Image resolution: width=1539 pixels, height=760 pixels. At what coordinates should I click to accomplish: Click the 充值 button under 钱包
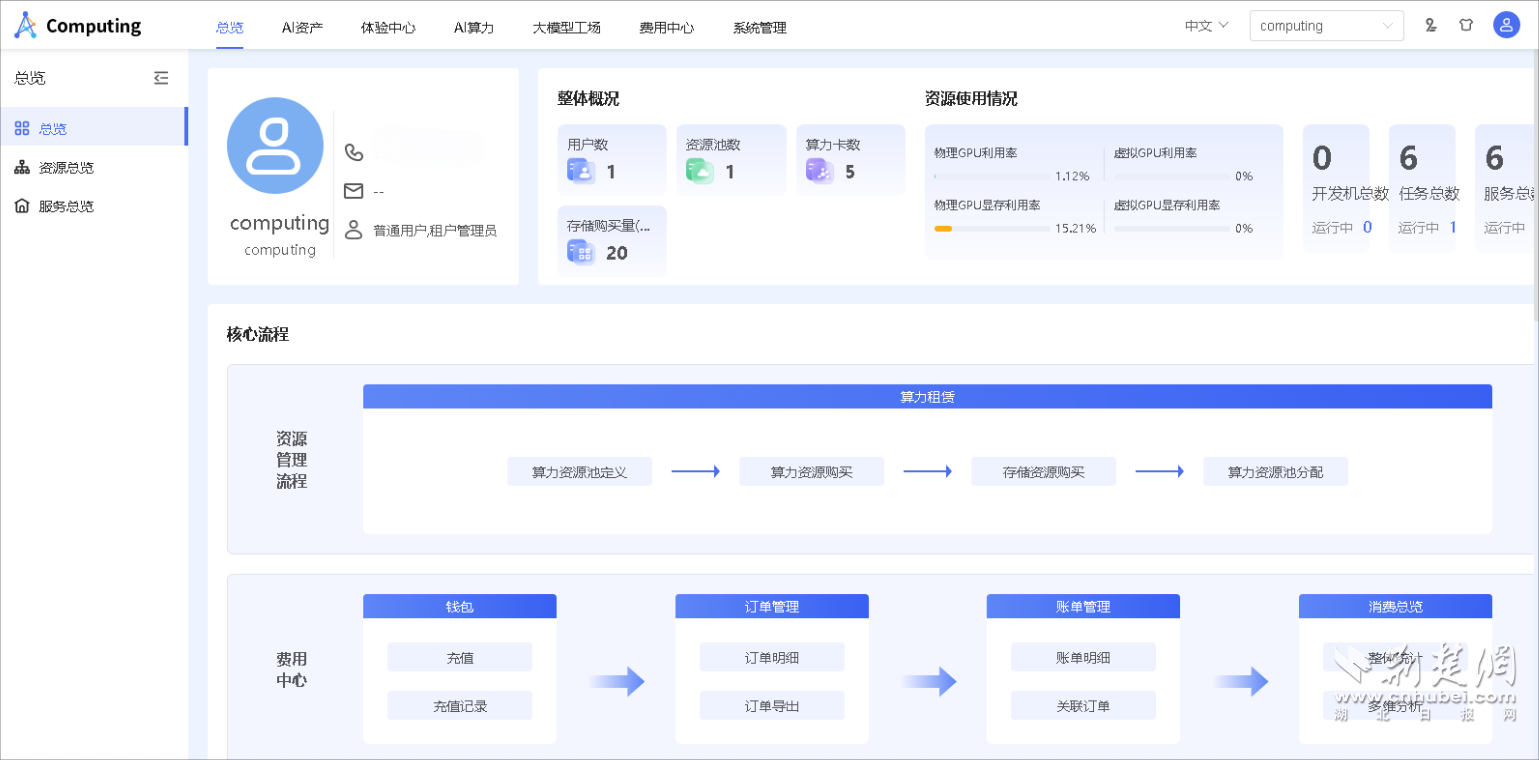460,658
